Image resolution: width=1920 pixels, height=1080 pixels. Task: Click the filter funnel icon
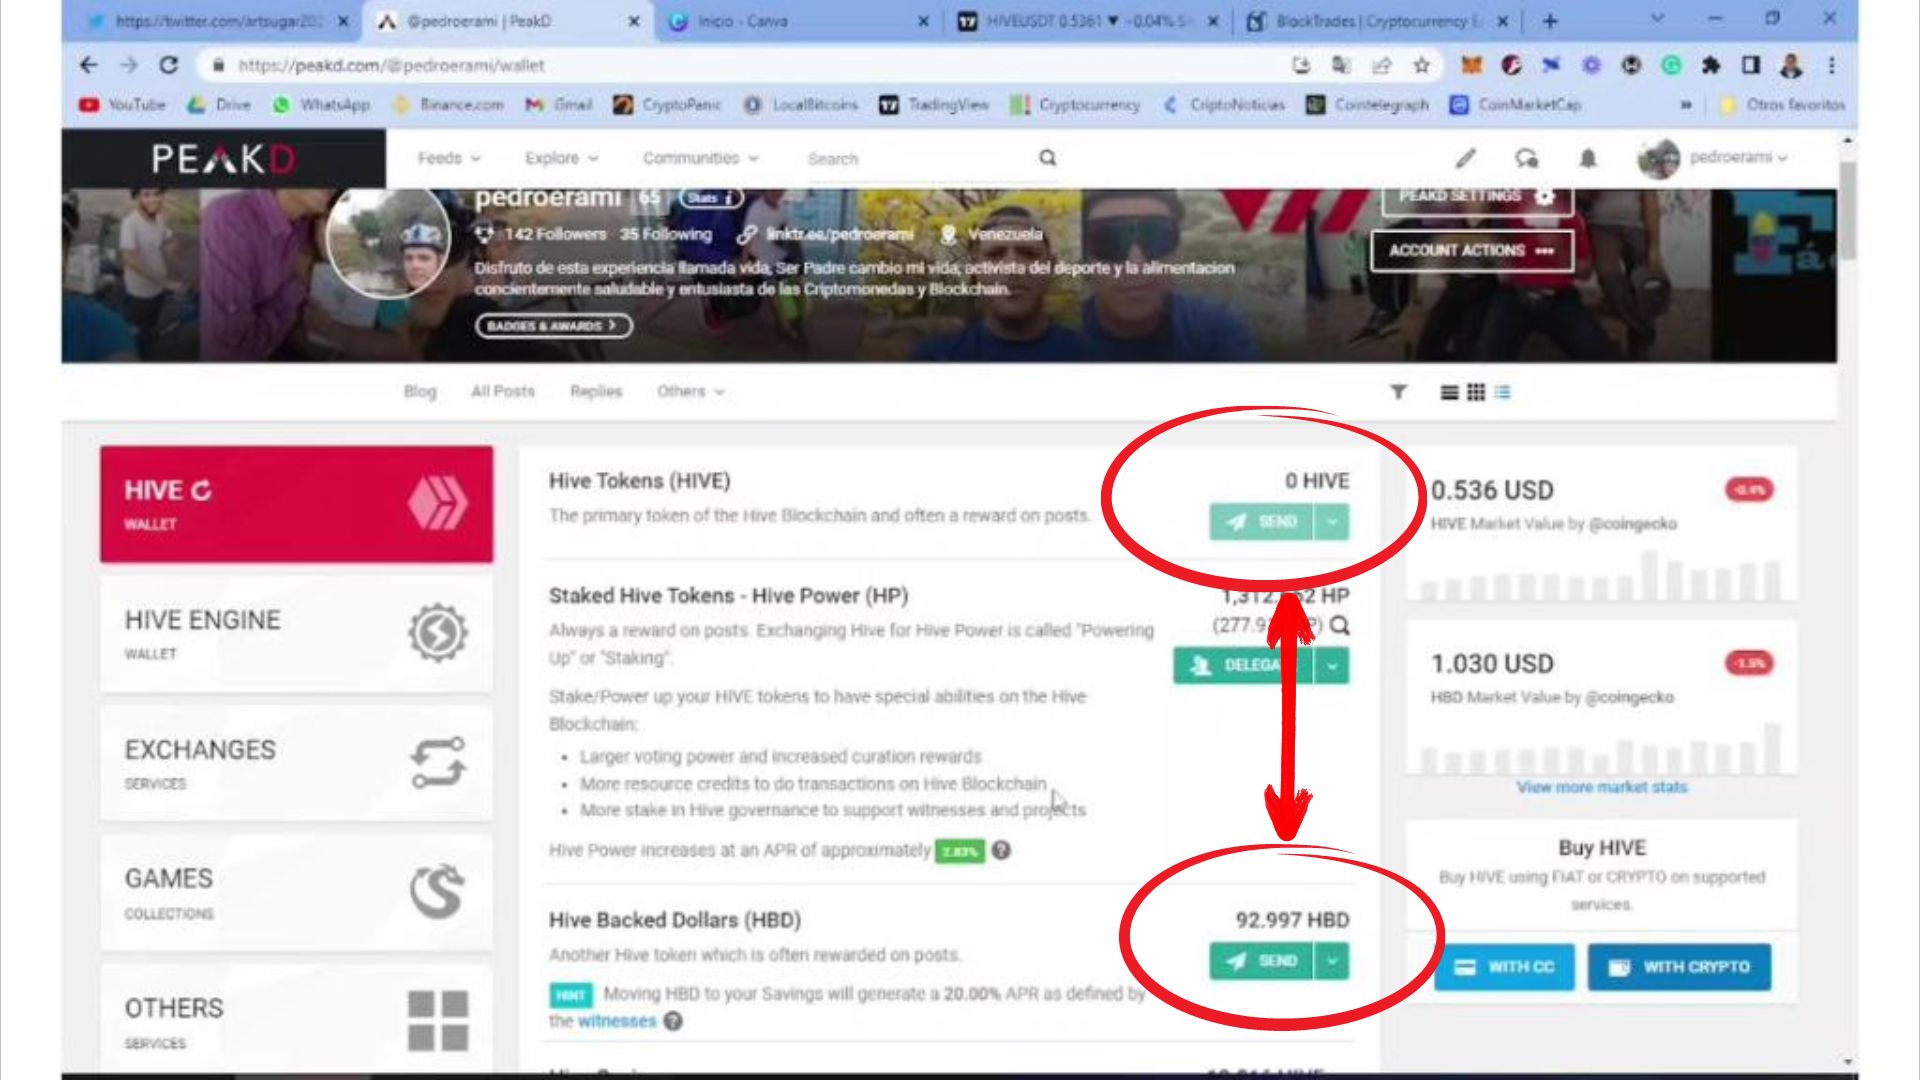[x=1398, y=392]
